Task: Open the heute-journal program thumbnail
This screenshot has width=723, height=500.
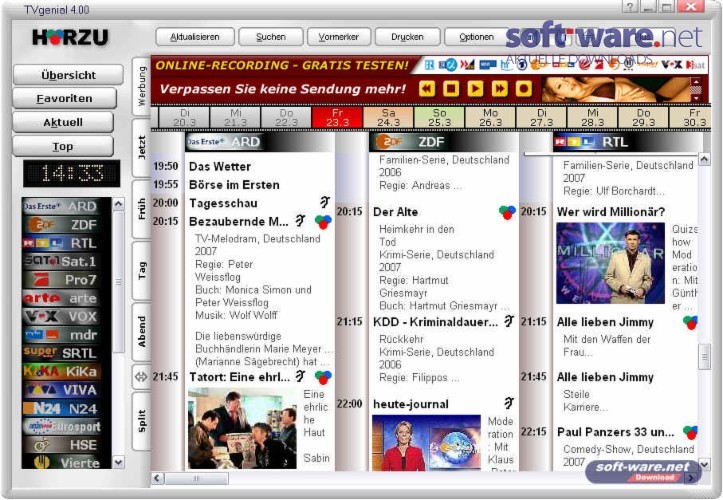Action: pos(427,442)
